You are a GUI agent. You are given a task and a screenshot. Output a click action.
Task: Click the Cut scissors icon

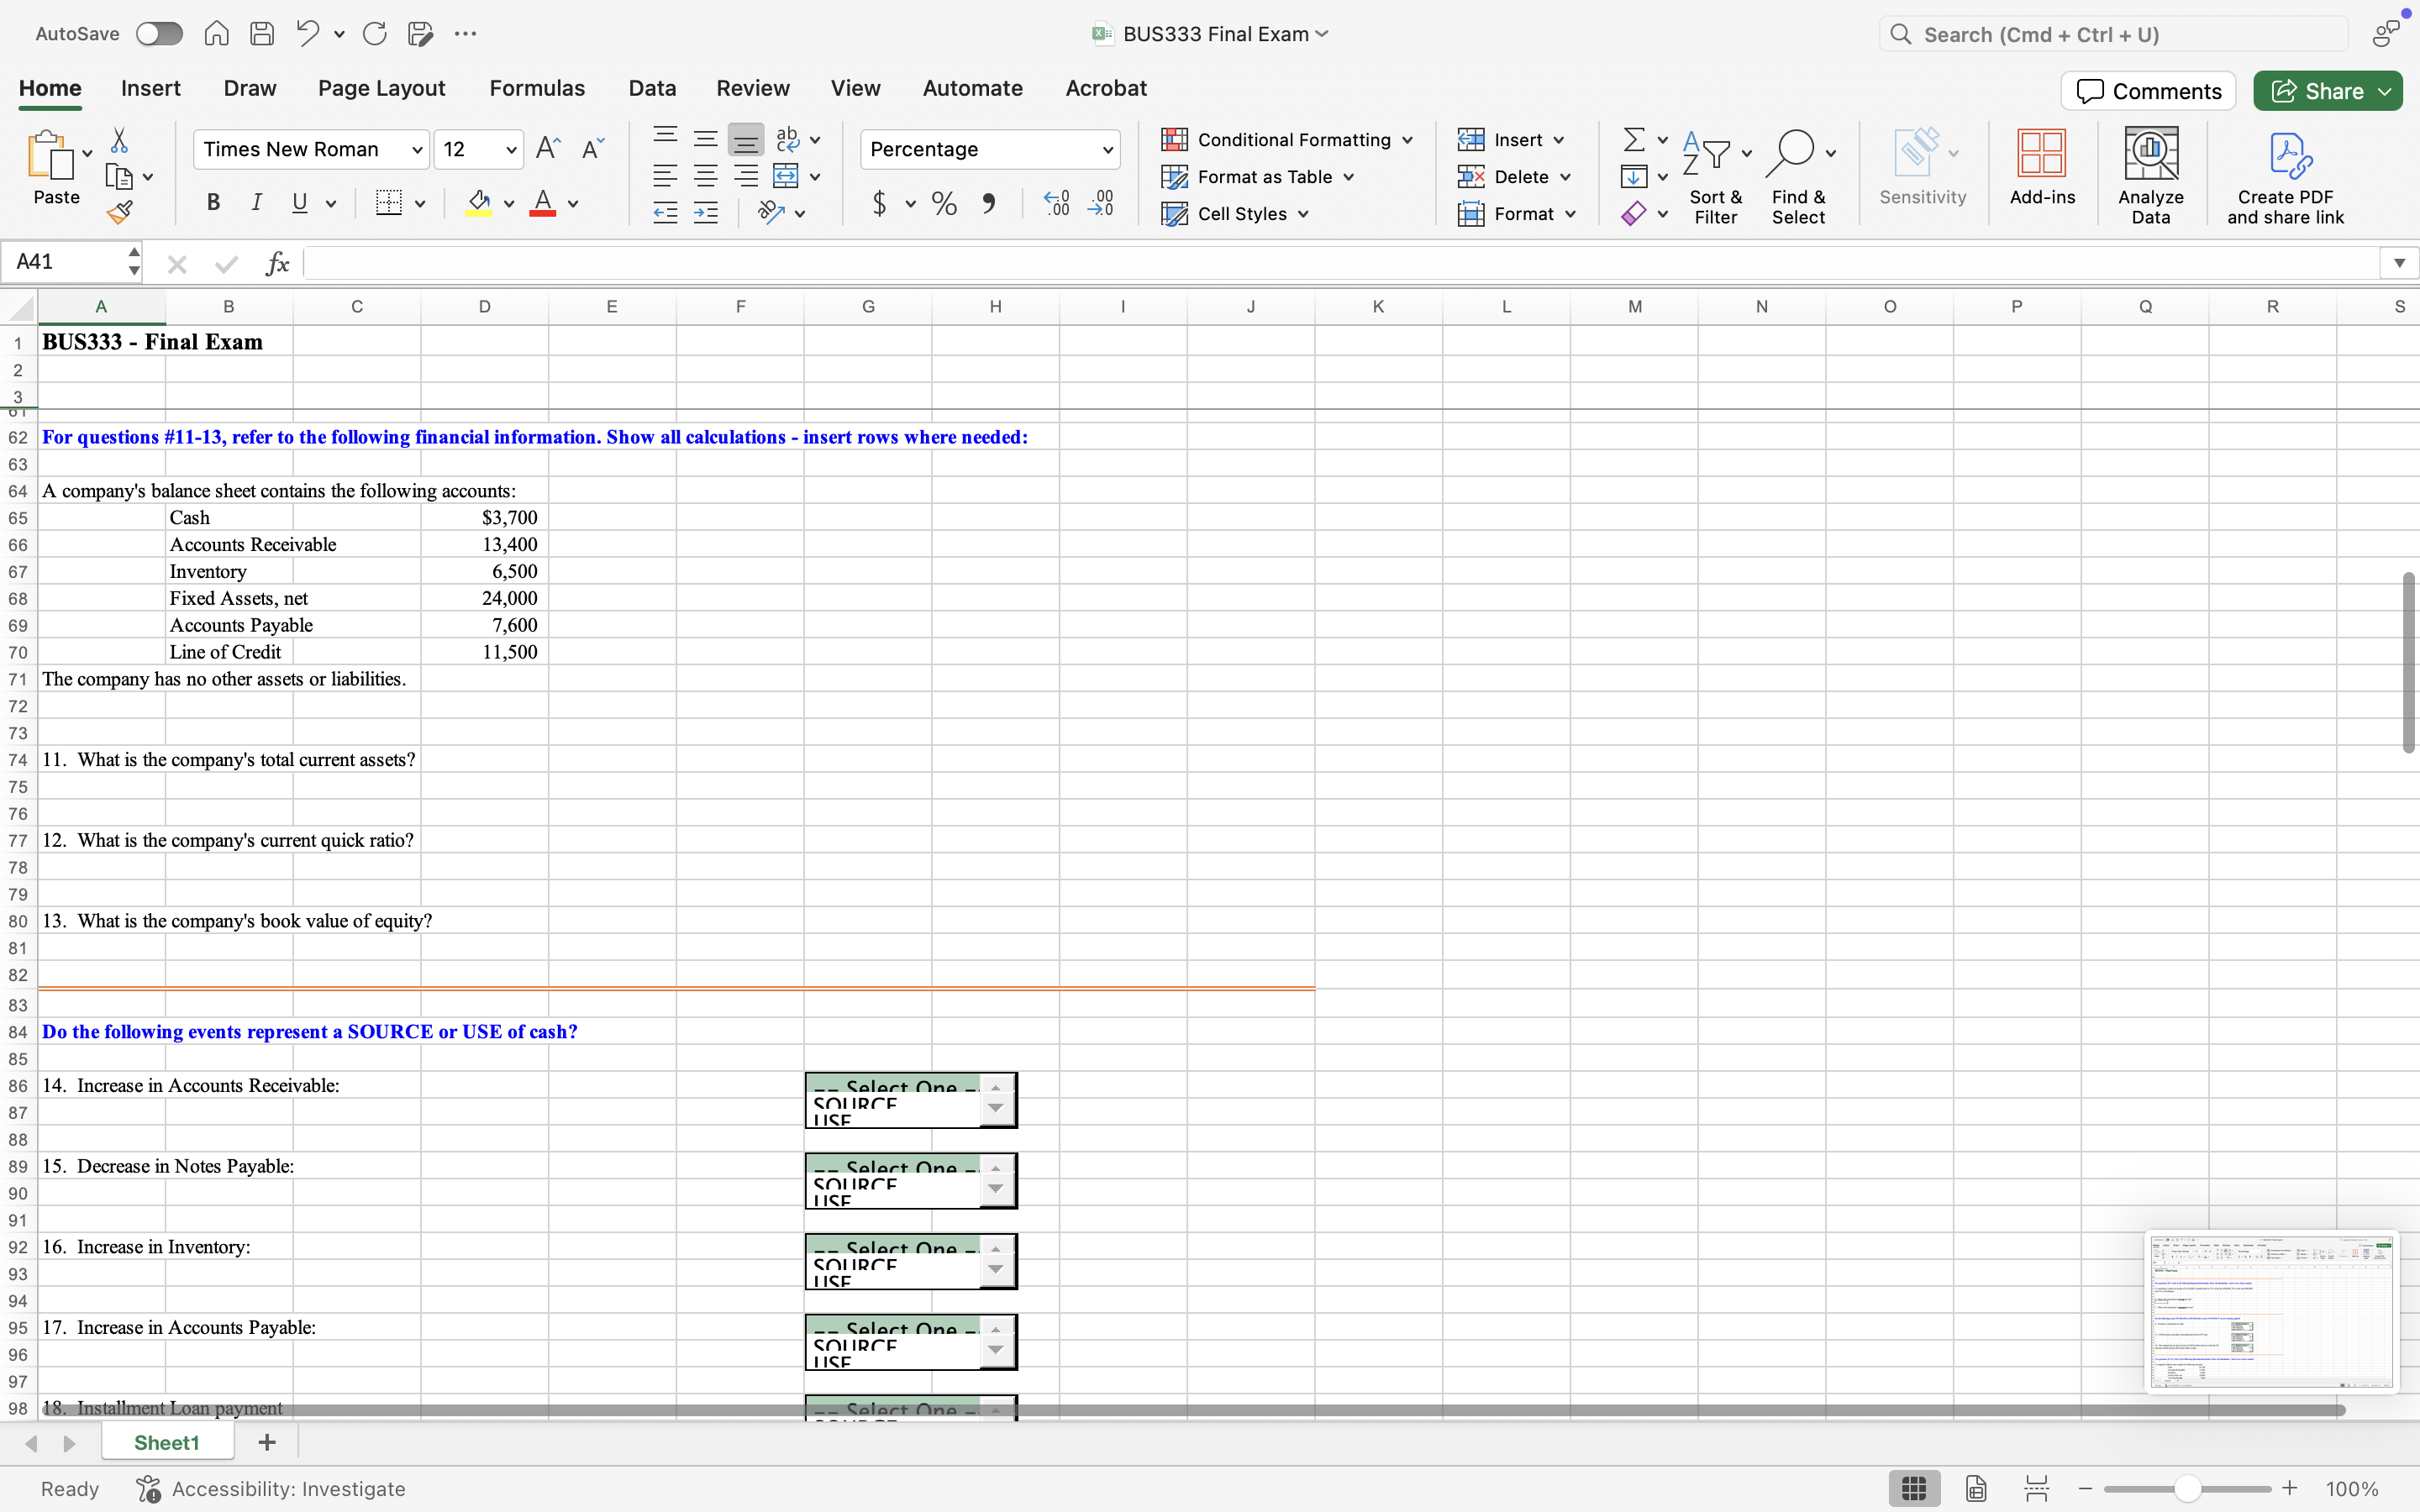point(119,140)
